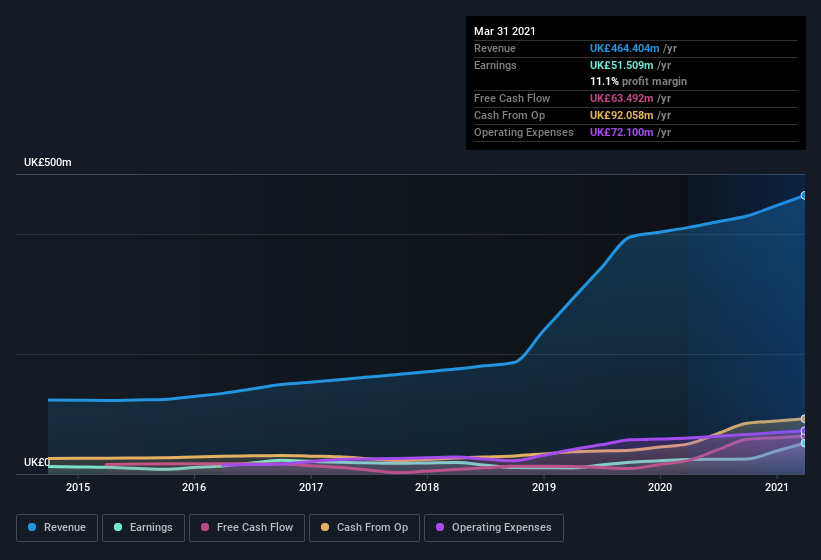Click the Operating Expenses end data point
The width and height of the screenshot is (821, 560).
(804, 431)
